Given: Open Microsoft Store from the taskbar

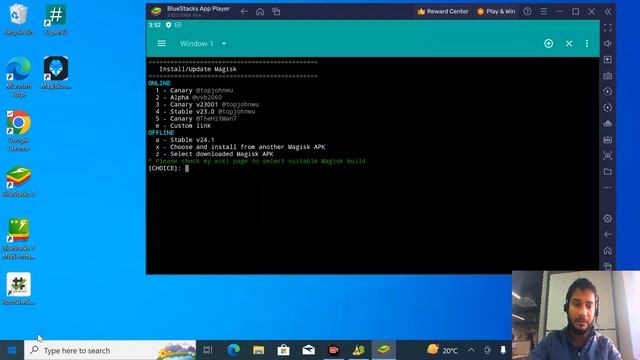Looking at the screenshot, I should (x=283, y=350).
